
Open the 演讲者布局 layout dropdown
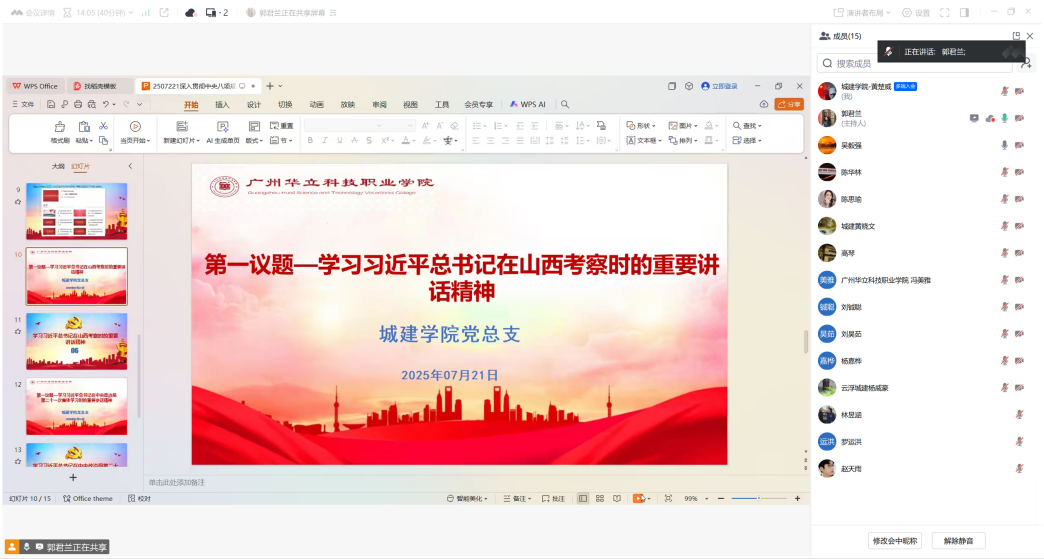[863, 13]
